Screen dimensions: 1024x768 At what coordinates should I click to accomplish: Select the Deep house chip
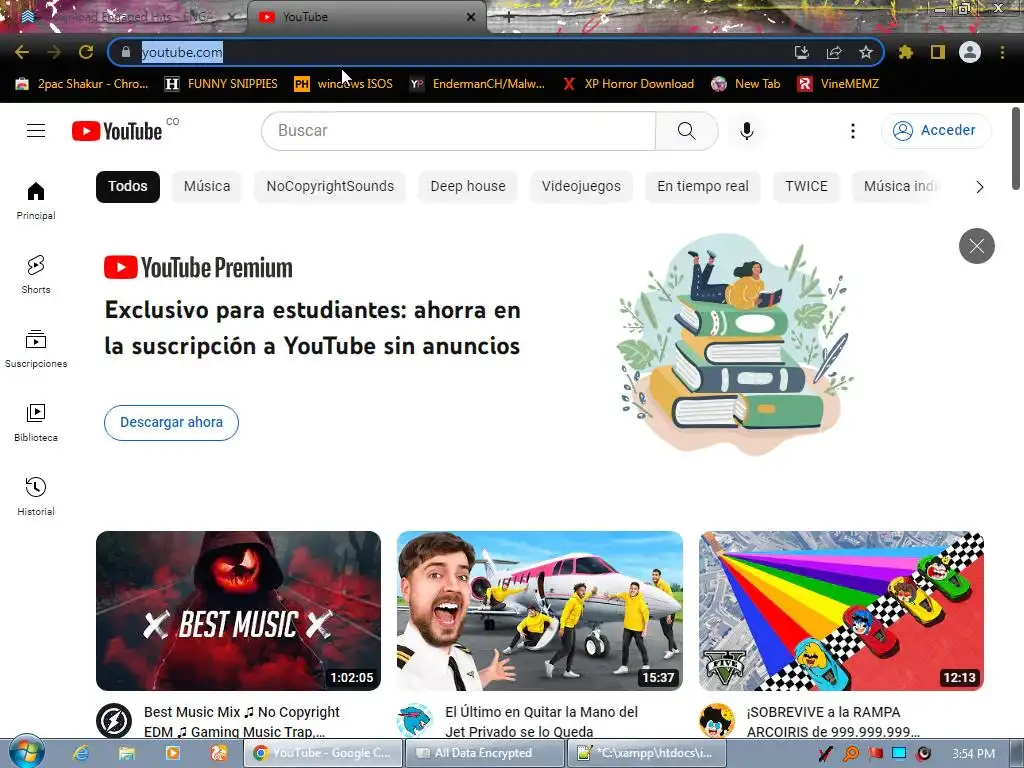tap(468, 187)
